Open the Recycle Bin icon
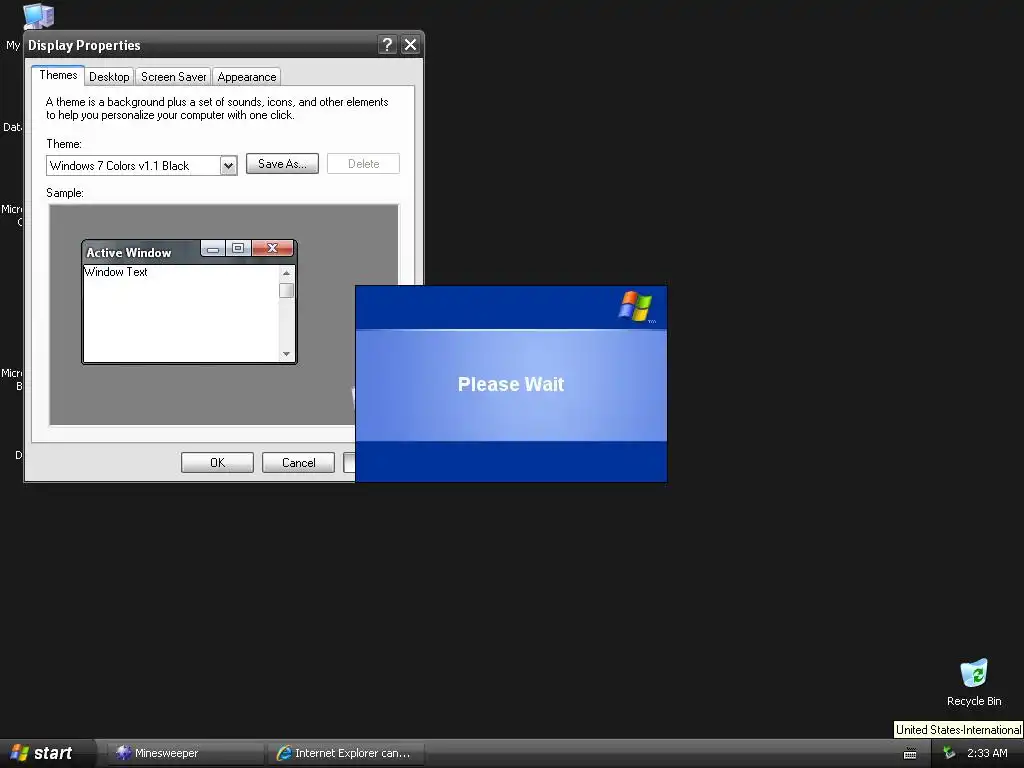 974,683
